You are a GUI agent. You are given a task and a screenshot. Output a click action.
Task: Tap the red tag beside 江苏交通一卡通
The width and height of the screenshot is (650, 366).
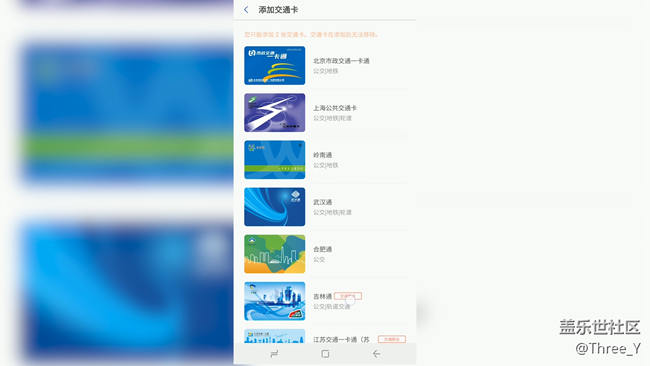(x=392, y=339)
